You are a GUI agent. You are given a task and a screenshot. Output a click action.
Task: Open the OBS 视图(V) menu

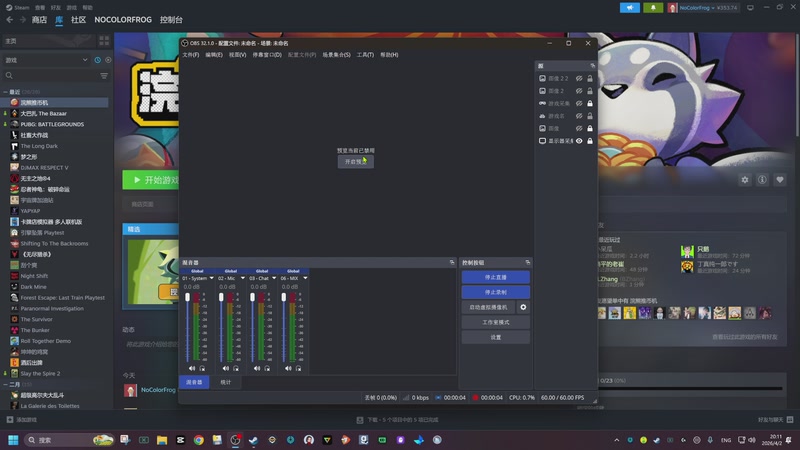237,55
